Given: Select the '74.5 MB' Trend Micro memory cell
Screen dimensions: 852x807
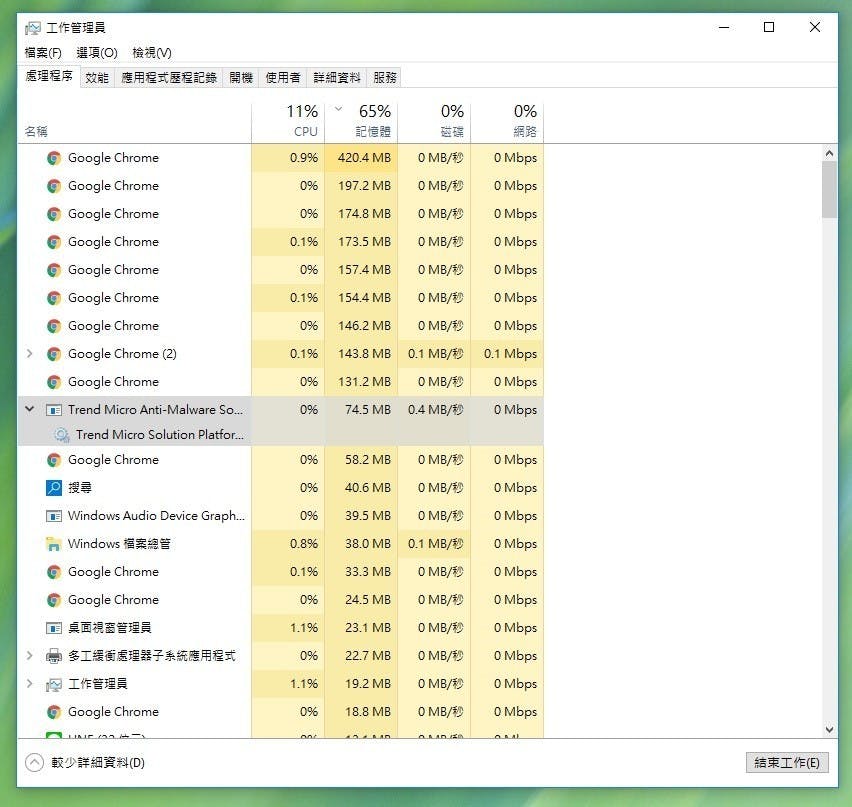Looking at the screenshot, I should point(361,410).
